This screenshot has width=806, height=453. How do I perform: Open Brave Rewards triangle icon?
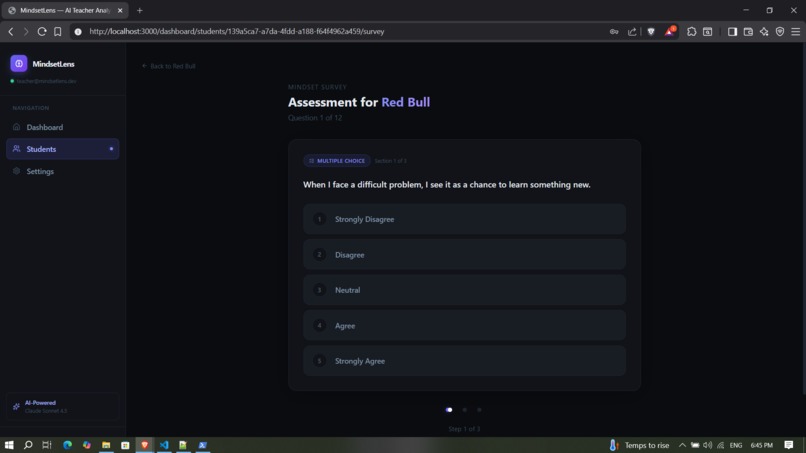point(669,31)
